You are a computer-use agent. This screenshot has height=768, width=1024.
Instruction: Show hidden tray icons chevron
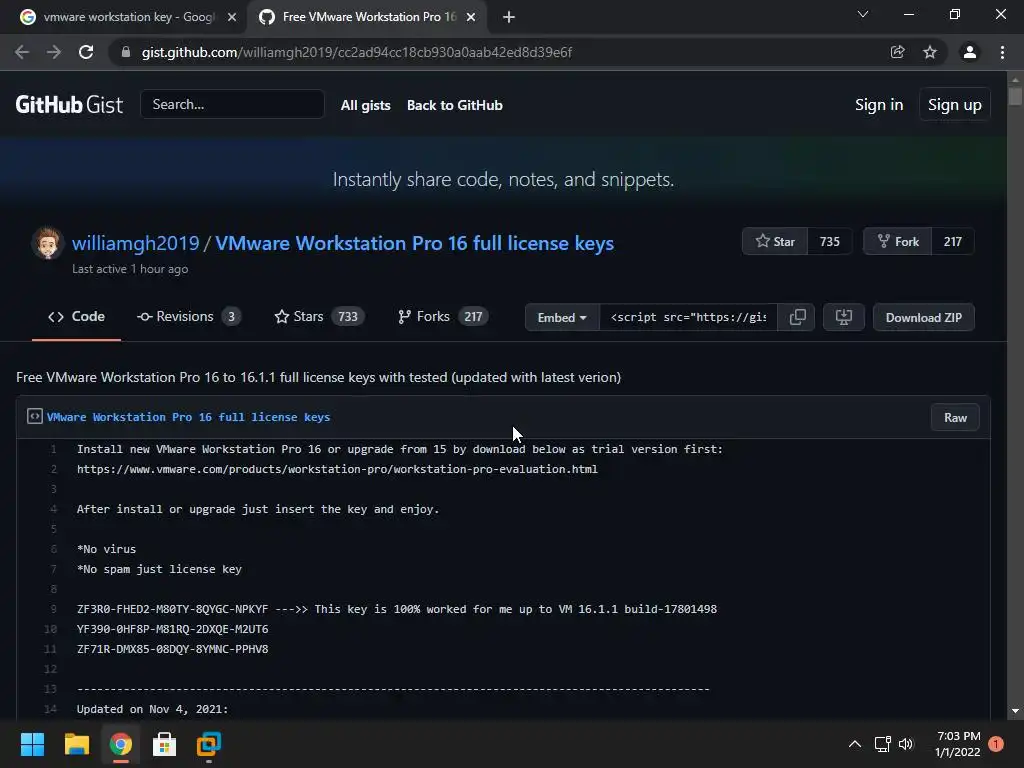click(x=854, y=744)
